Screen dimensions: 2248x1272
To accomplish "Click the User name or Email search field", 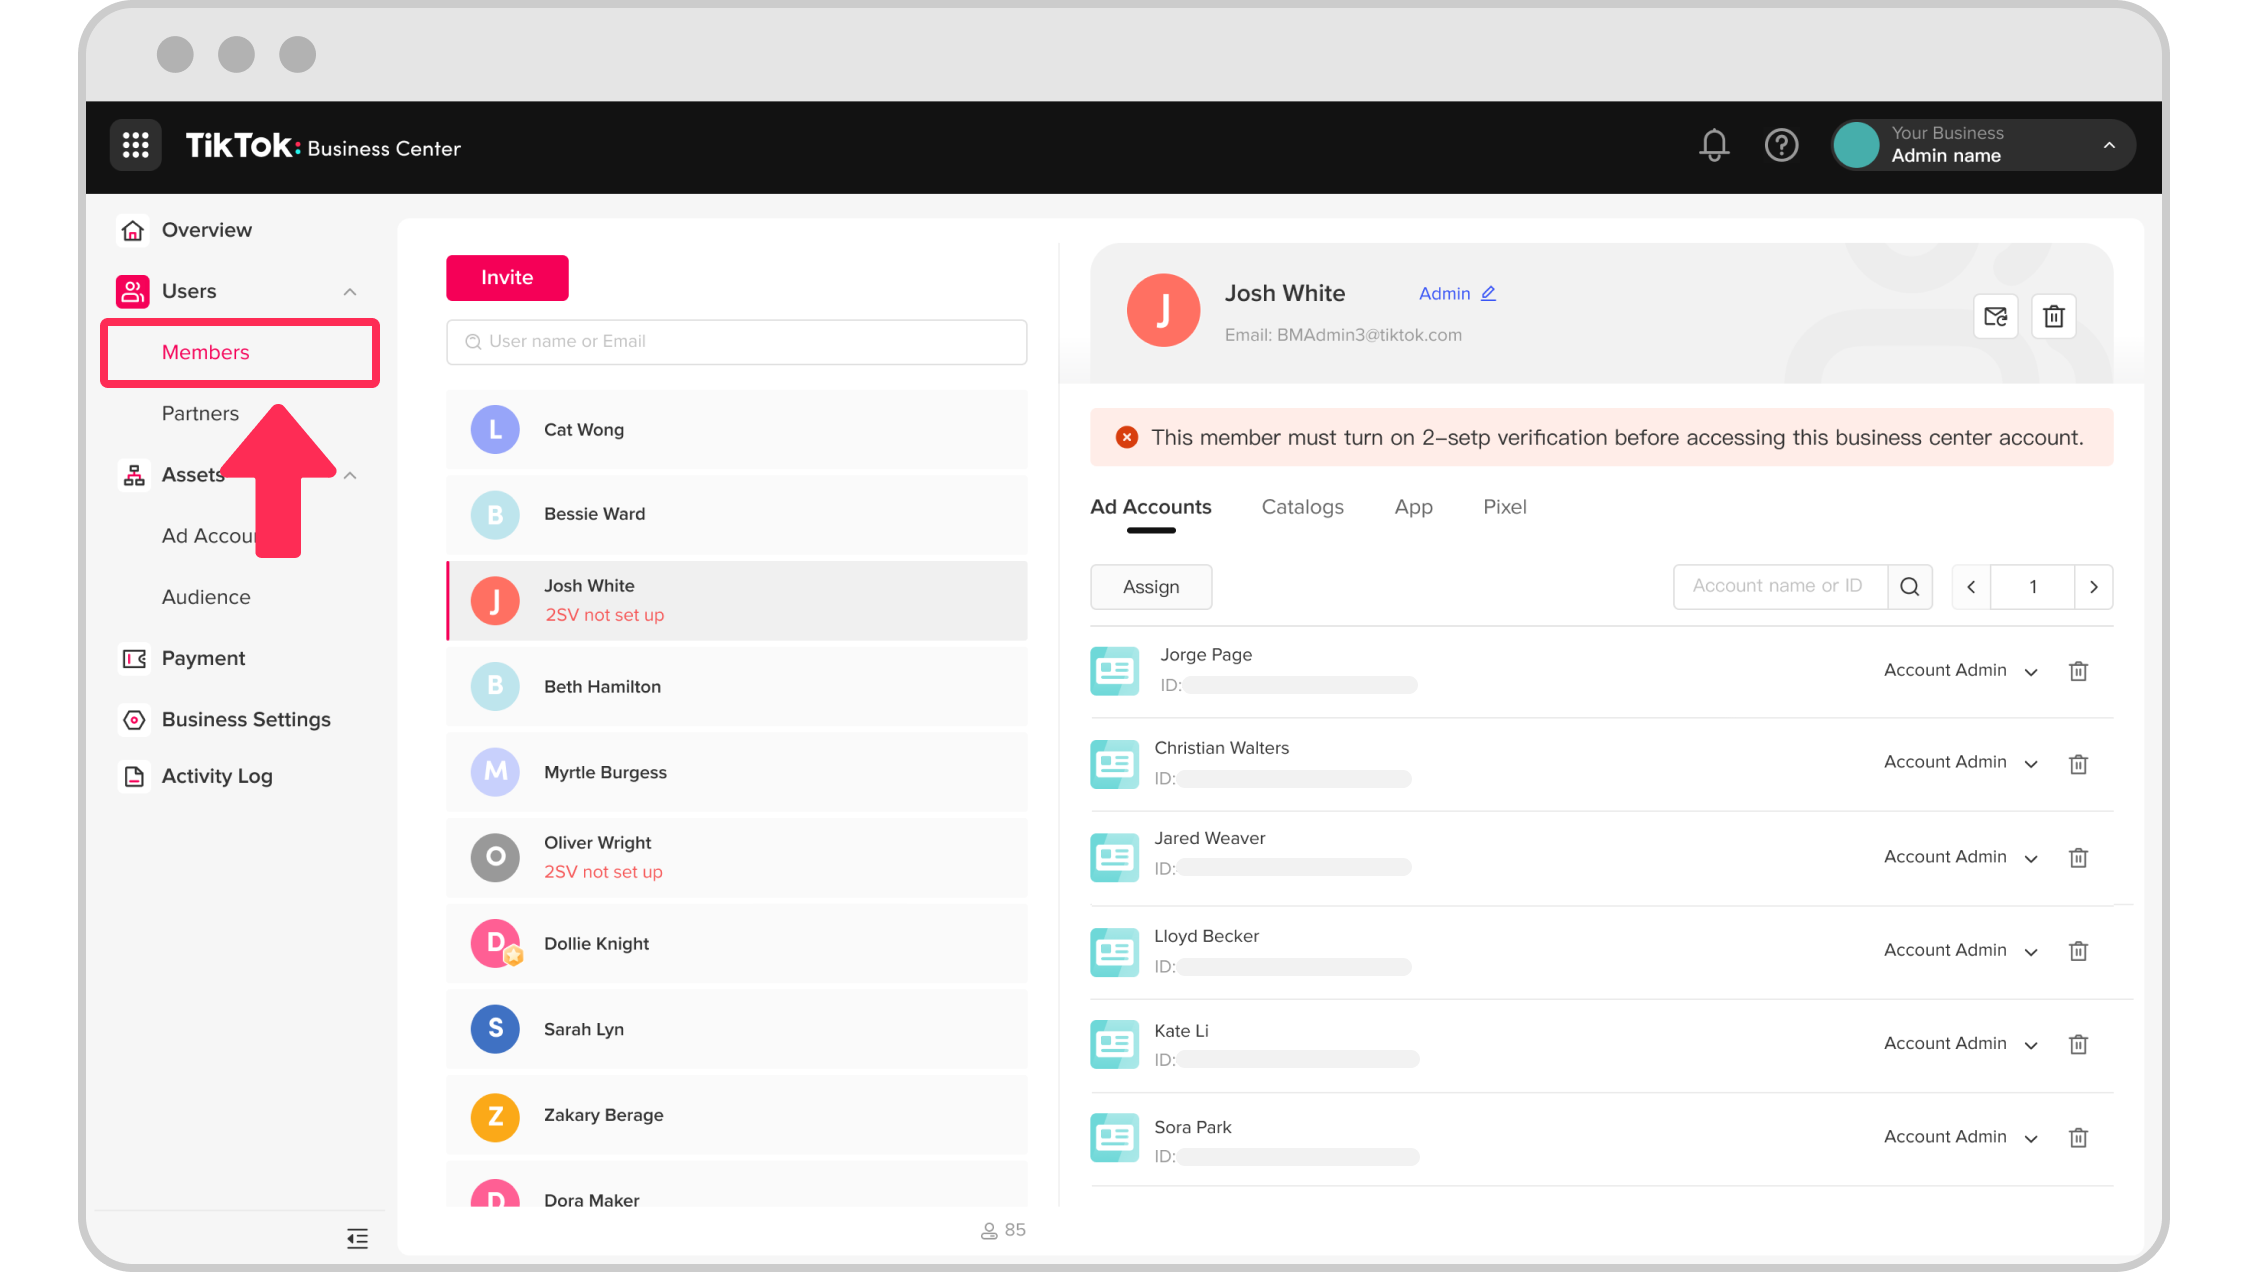I will (736, 341).
